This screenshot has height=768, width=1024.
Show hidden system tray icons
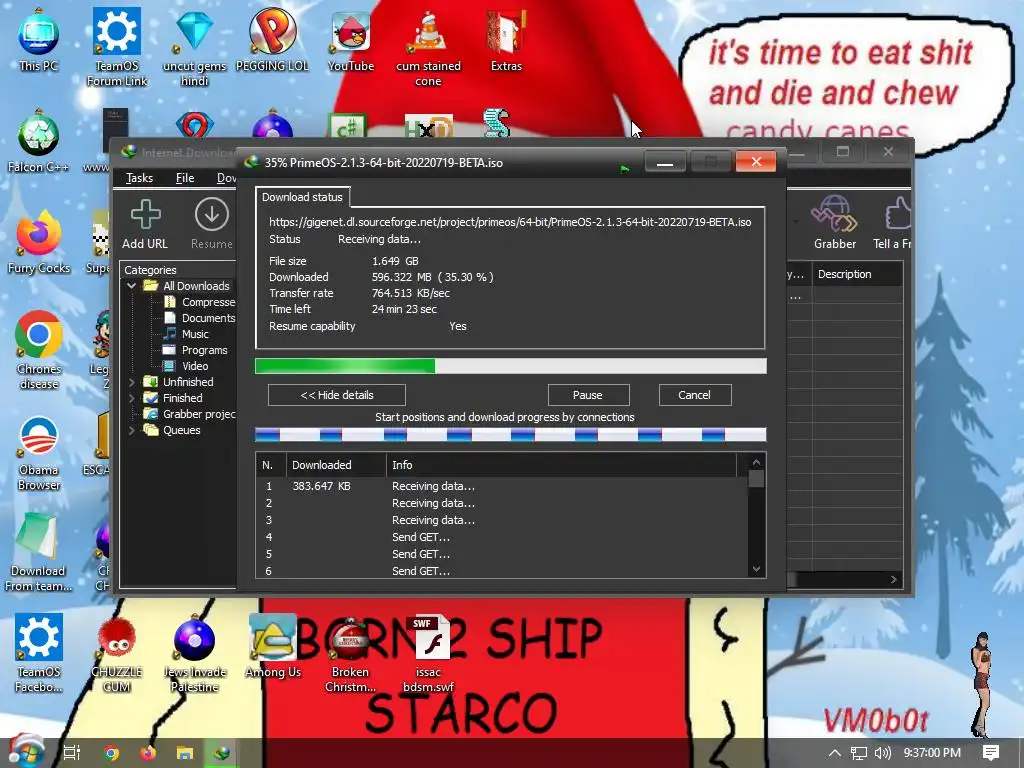pyautogui.click(x=835, y=753)
